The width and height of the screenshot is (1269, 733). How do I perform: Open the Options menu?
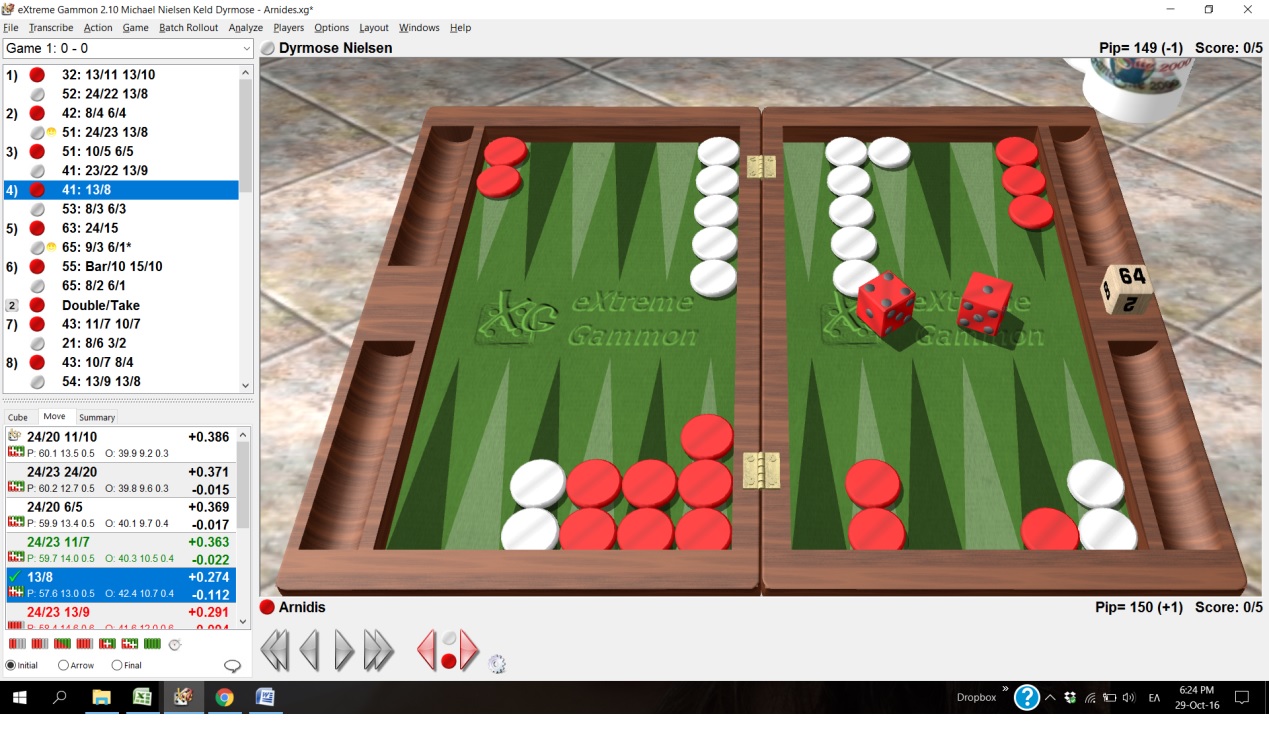click(x=332, y=28)
